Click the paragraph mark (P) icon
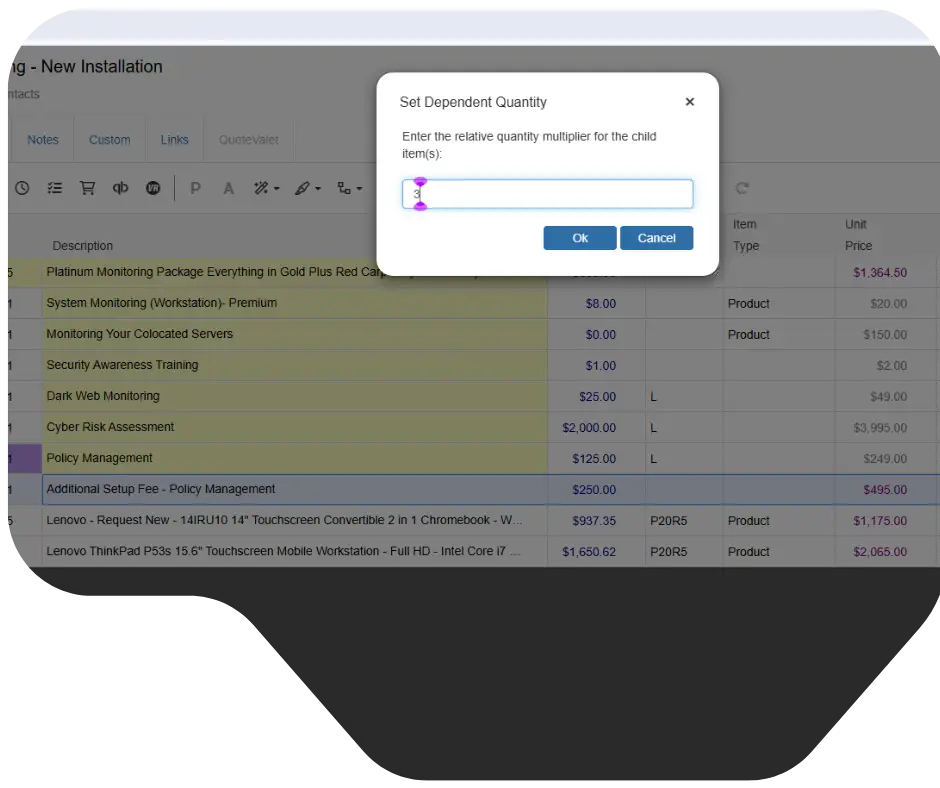 (196, 188)
